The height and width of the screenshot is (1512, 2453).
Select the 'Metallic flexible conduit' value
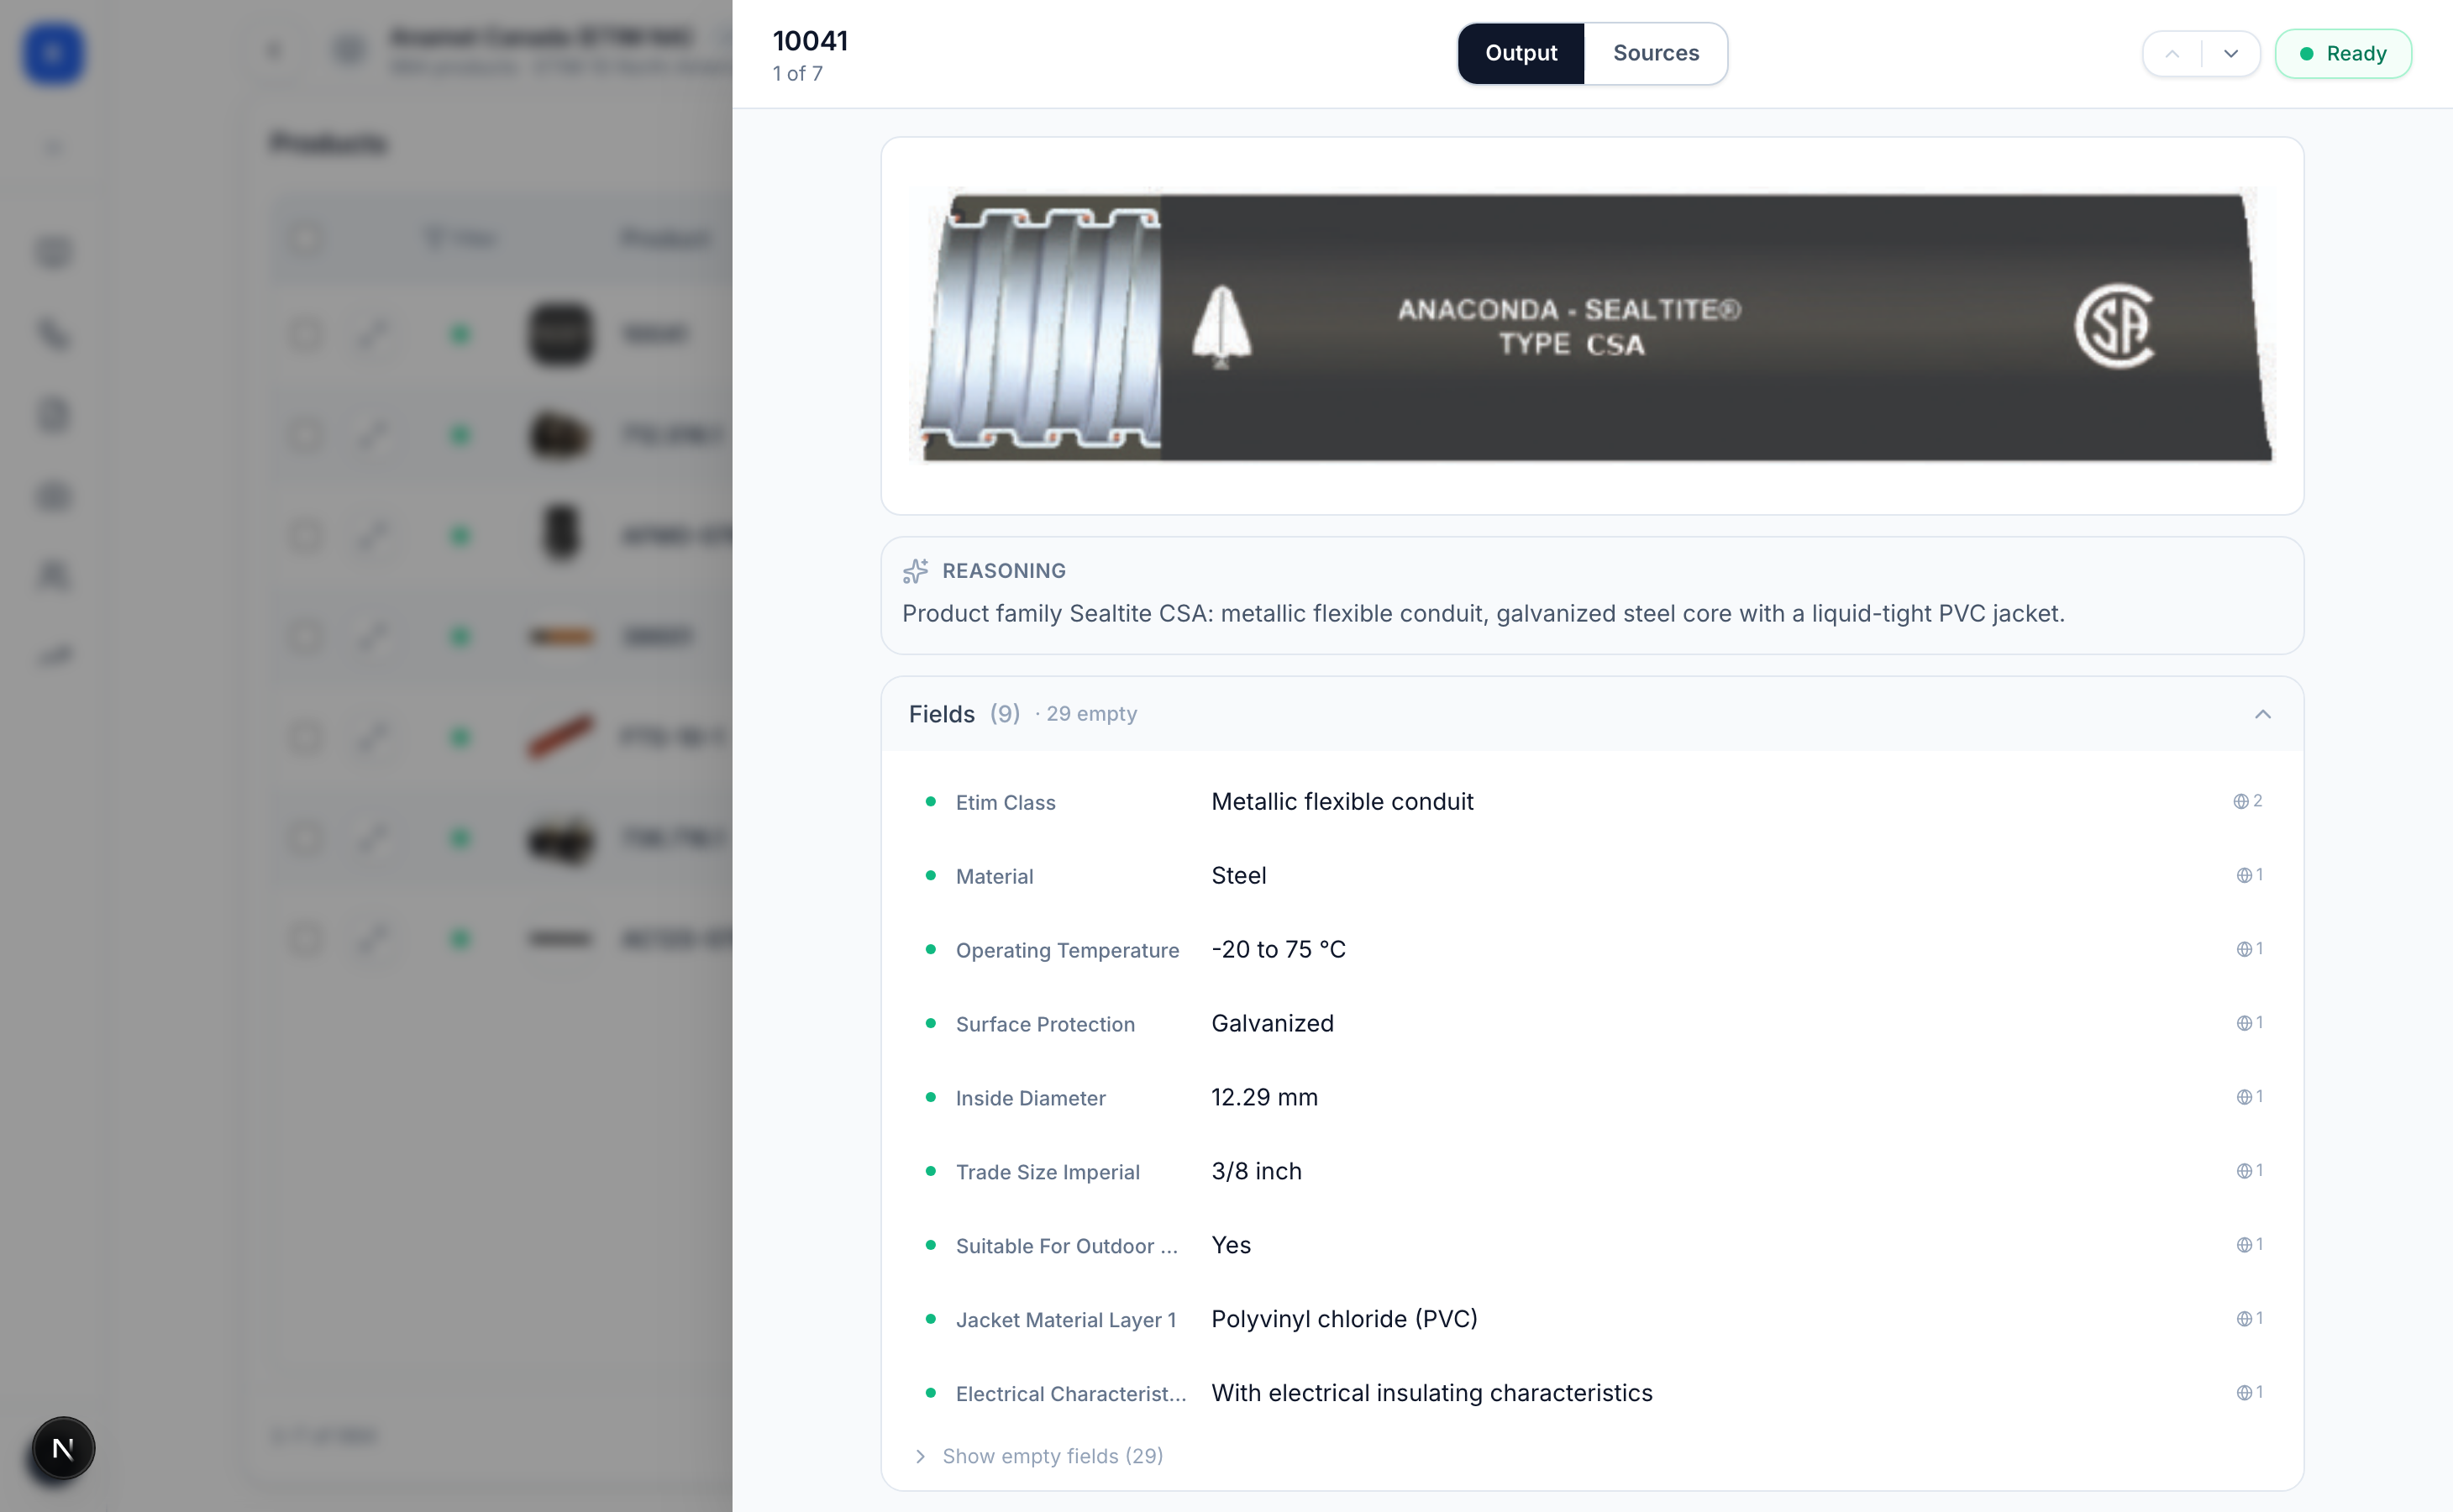pyautogui.click(x=1342, y=802)
